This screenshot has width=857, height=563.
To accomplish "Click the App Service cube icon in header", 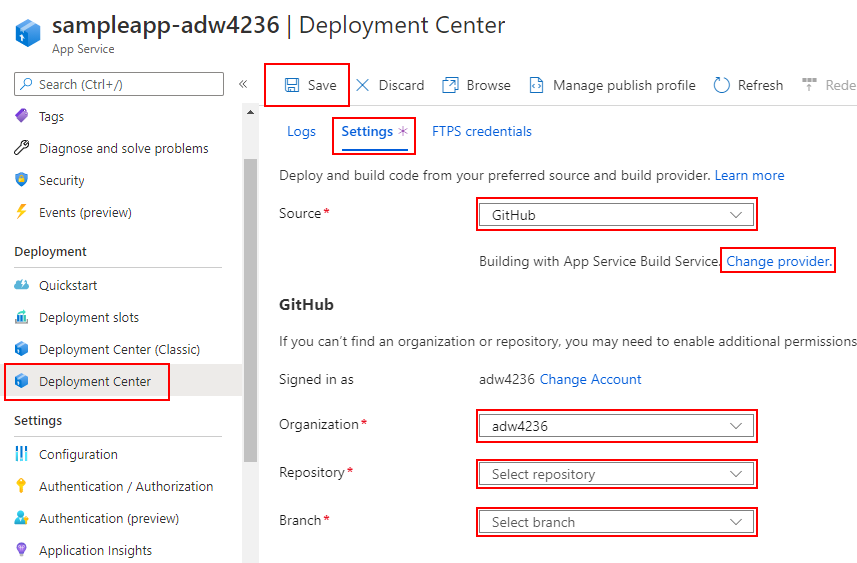I will pyautogui.click(x=27, y=33).
